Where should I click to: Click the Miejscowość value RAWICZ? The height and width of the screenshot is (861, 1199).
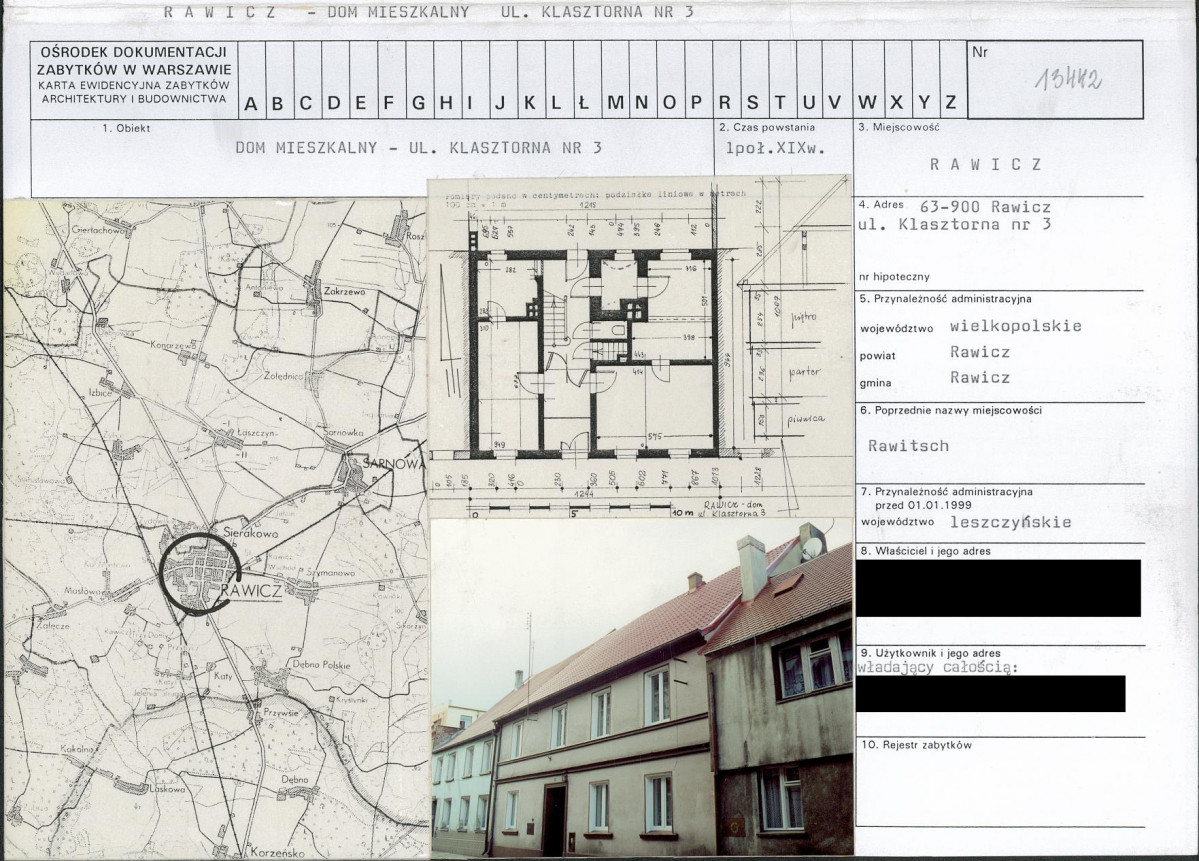(985, 164)
